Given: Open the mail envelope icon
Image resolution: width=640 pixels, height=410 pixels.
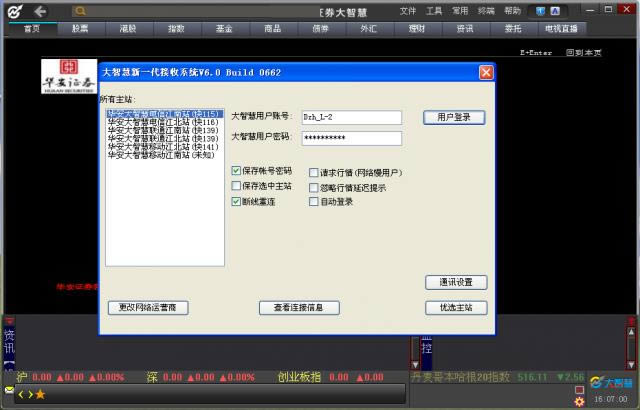Looking at the screenshot, I should [9, 390].
